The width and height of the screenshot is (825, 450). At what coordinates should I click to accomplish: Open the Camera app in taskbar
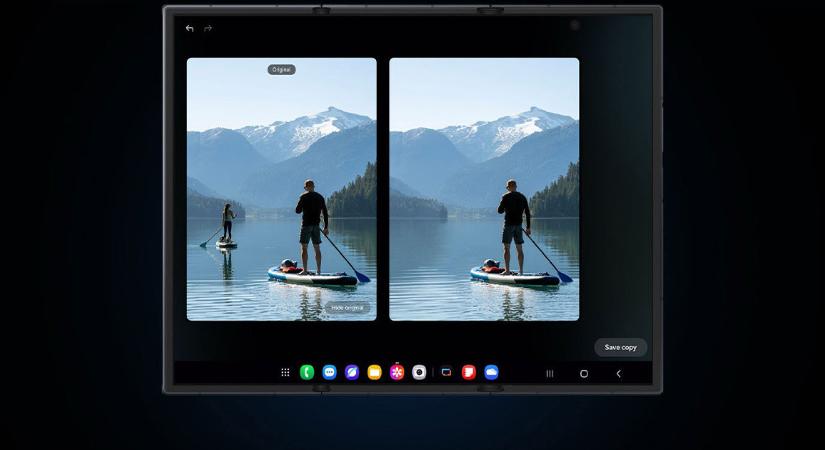[419, 373]
